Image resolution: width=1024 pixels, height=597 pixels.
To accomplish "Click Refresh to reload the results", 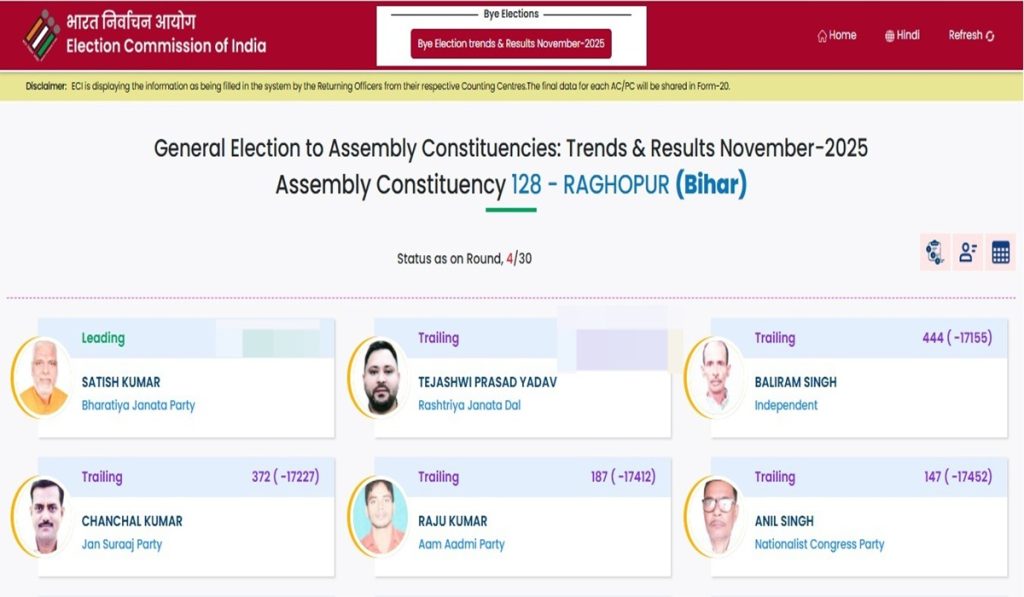I will (965, 35).
